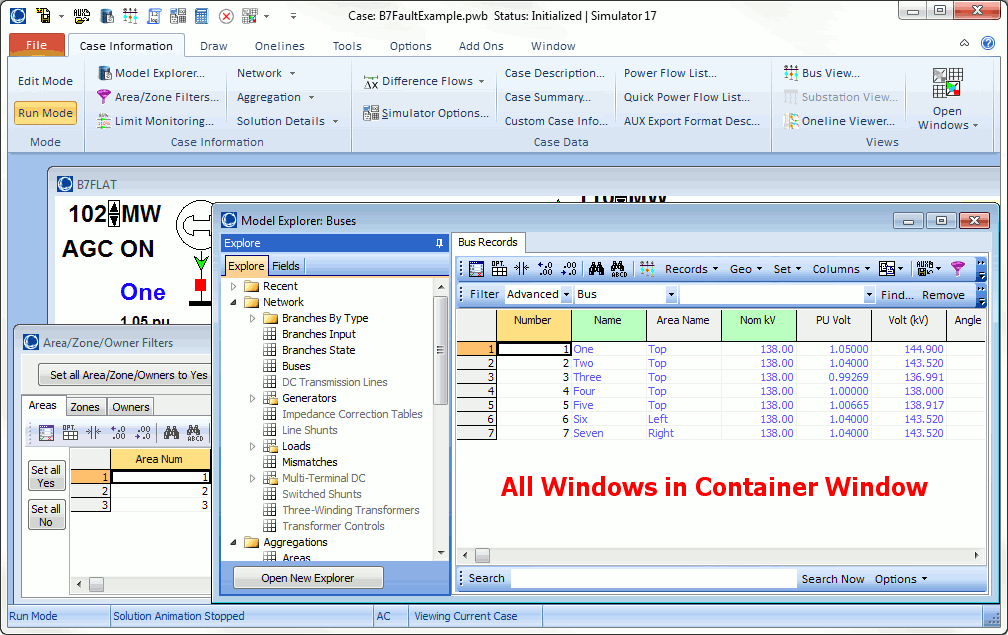
Task: Click the red abort icon in quick access toolbar
Action: pyautogui.click(x=226, y=16)
